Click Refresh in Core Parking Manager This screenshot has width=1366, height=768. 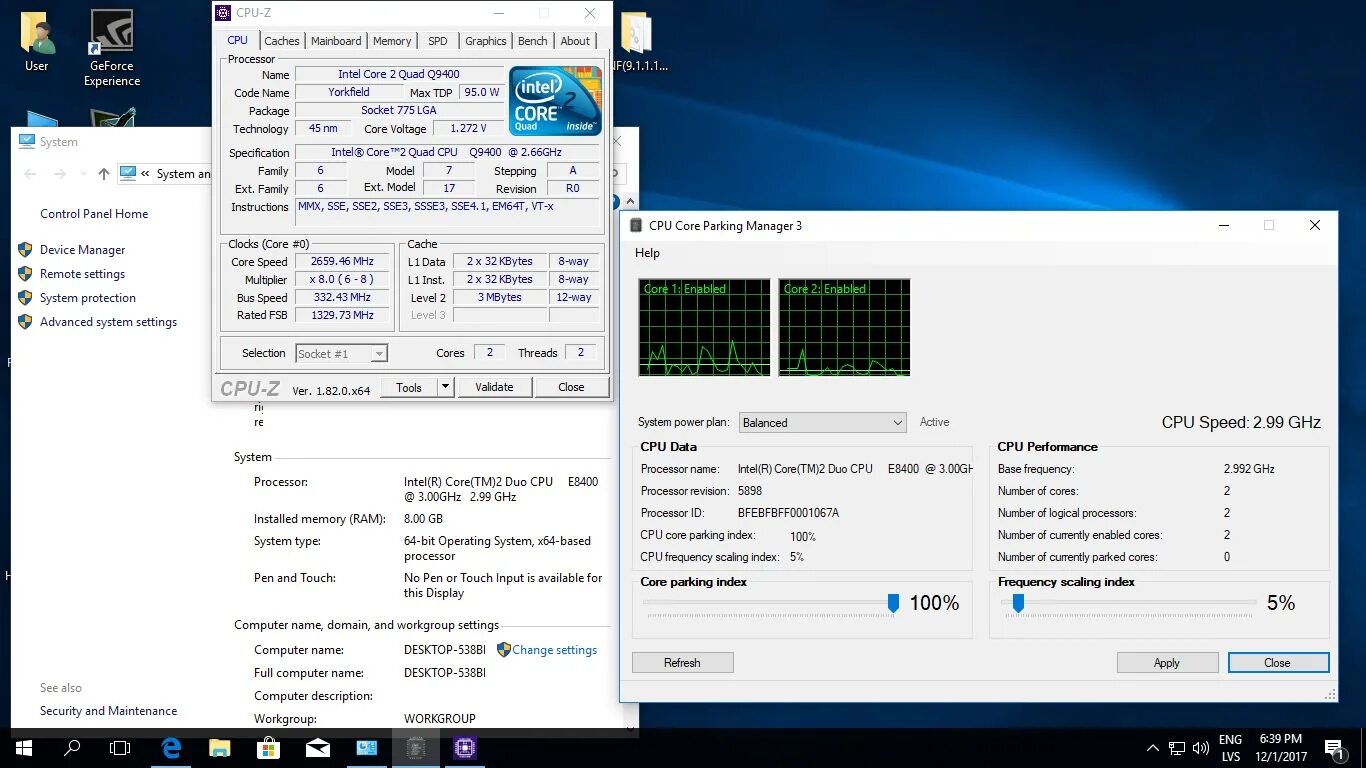point(682,663)
